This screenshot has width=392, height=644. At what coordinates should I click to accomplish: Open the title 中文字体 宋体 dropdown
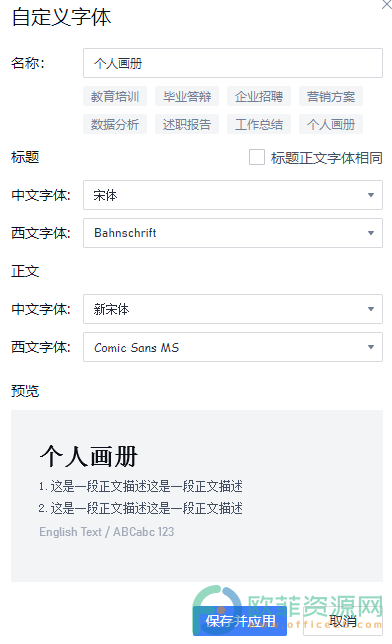tap(233, 195)
